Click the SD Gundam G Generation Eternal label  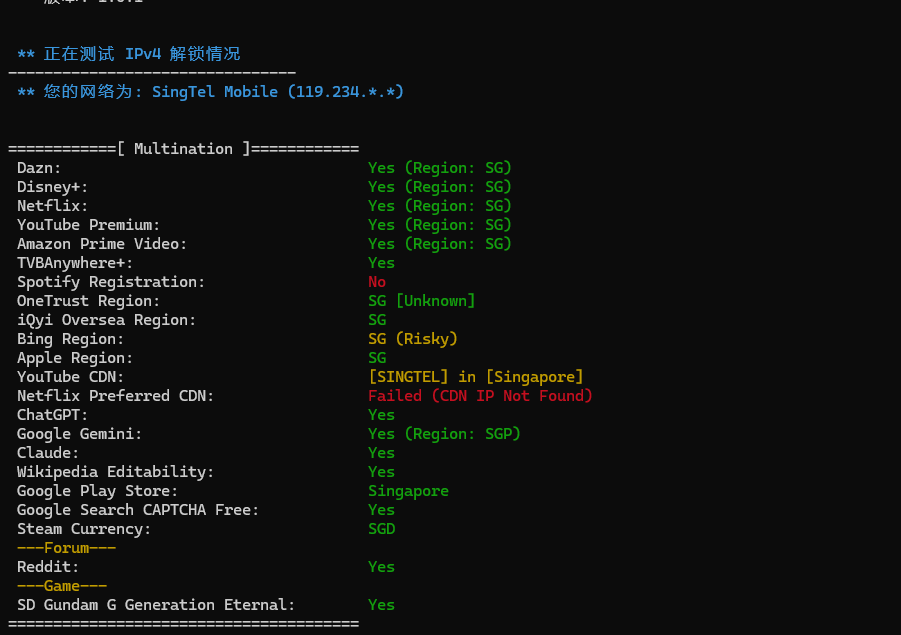(x=156, y=605)
